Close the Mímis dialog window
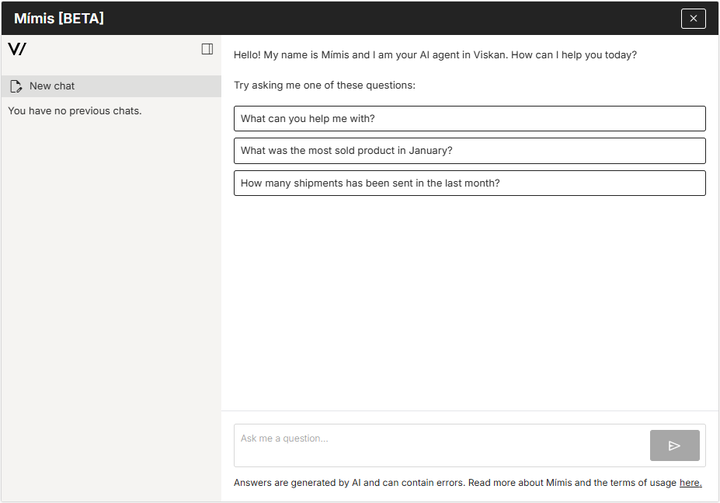 pyautogui.click(x=693, y=18)
